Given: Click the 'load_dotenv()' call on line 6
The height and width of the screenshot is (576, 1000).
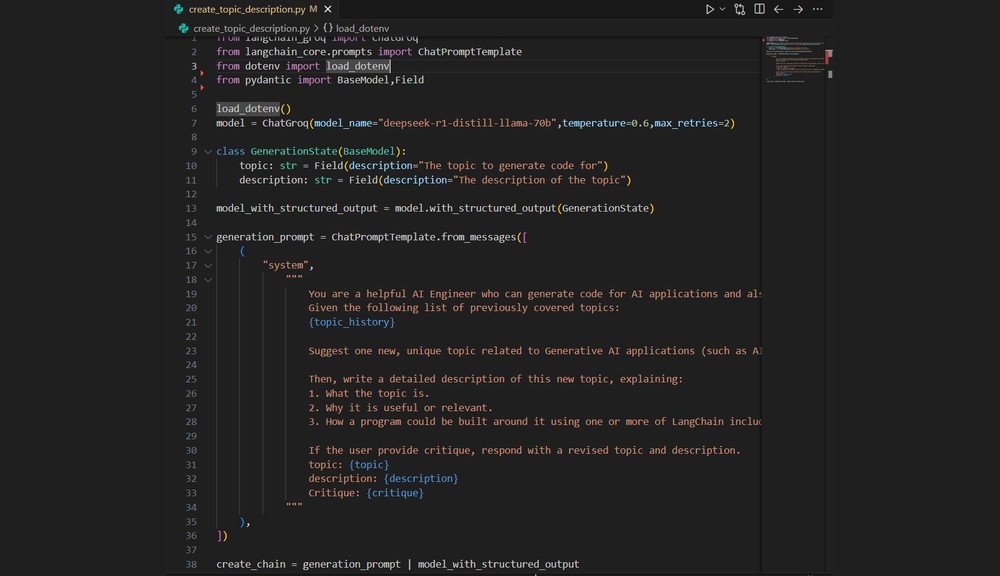Looking at the screenshot, I should (253, 108).
